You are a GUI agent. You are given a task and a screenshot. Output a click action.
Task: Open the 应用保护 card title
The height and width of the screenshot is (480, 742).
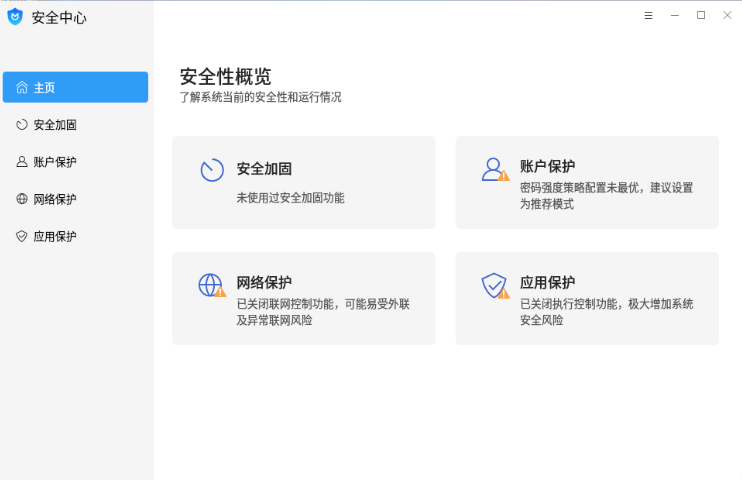pos(548,283)
